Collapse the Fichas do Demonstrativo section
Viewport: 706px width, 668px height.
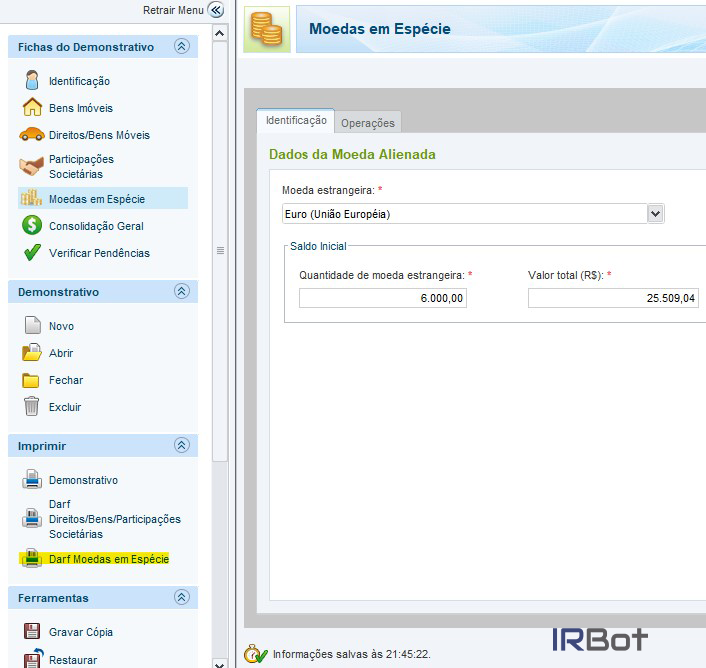tap(181, 47)
